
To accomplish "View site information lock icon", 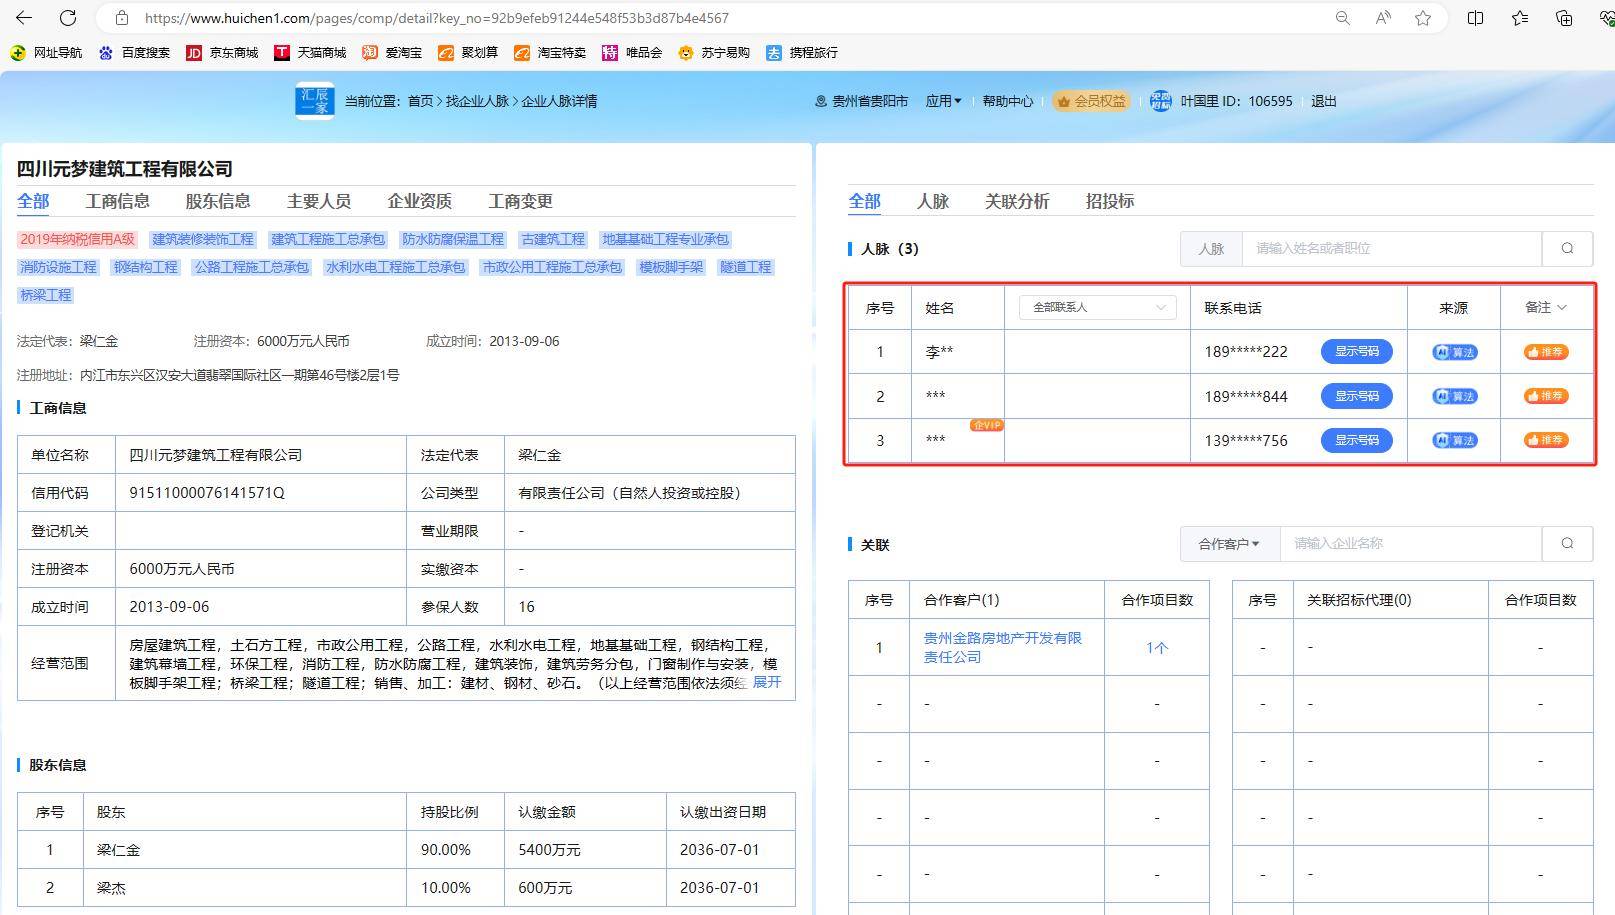I will tap(122, 18).
